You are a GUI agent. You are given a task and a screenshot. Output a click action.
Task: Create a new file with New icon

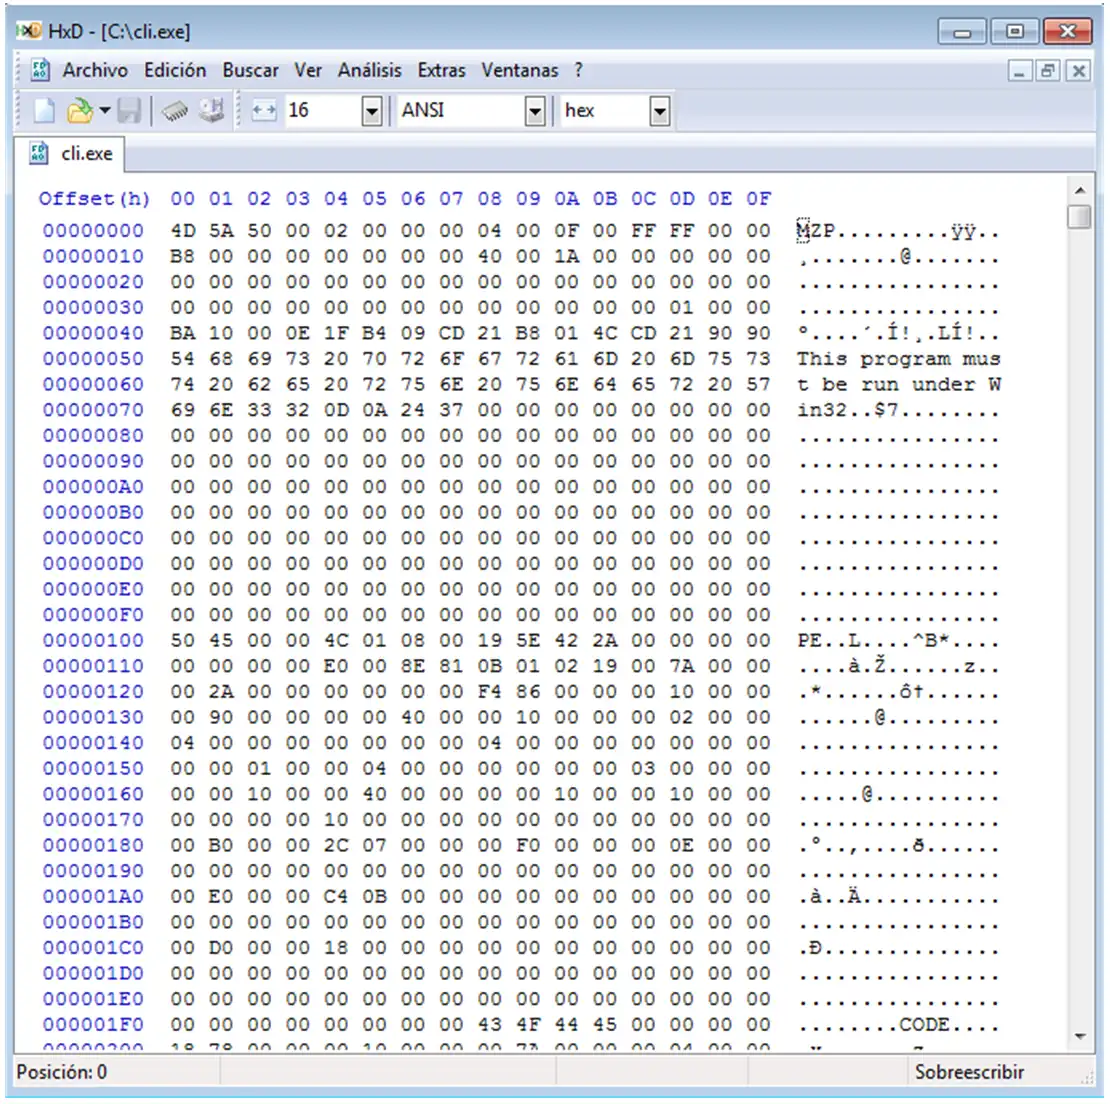point(44,110)
